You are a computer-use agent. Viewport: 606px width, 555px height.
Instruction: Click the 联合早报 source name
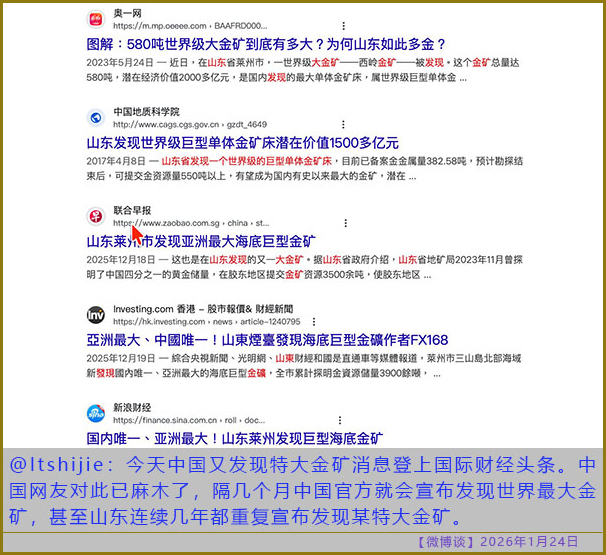(x=132, y=211)
